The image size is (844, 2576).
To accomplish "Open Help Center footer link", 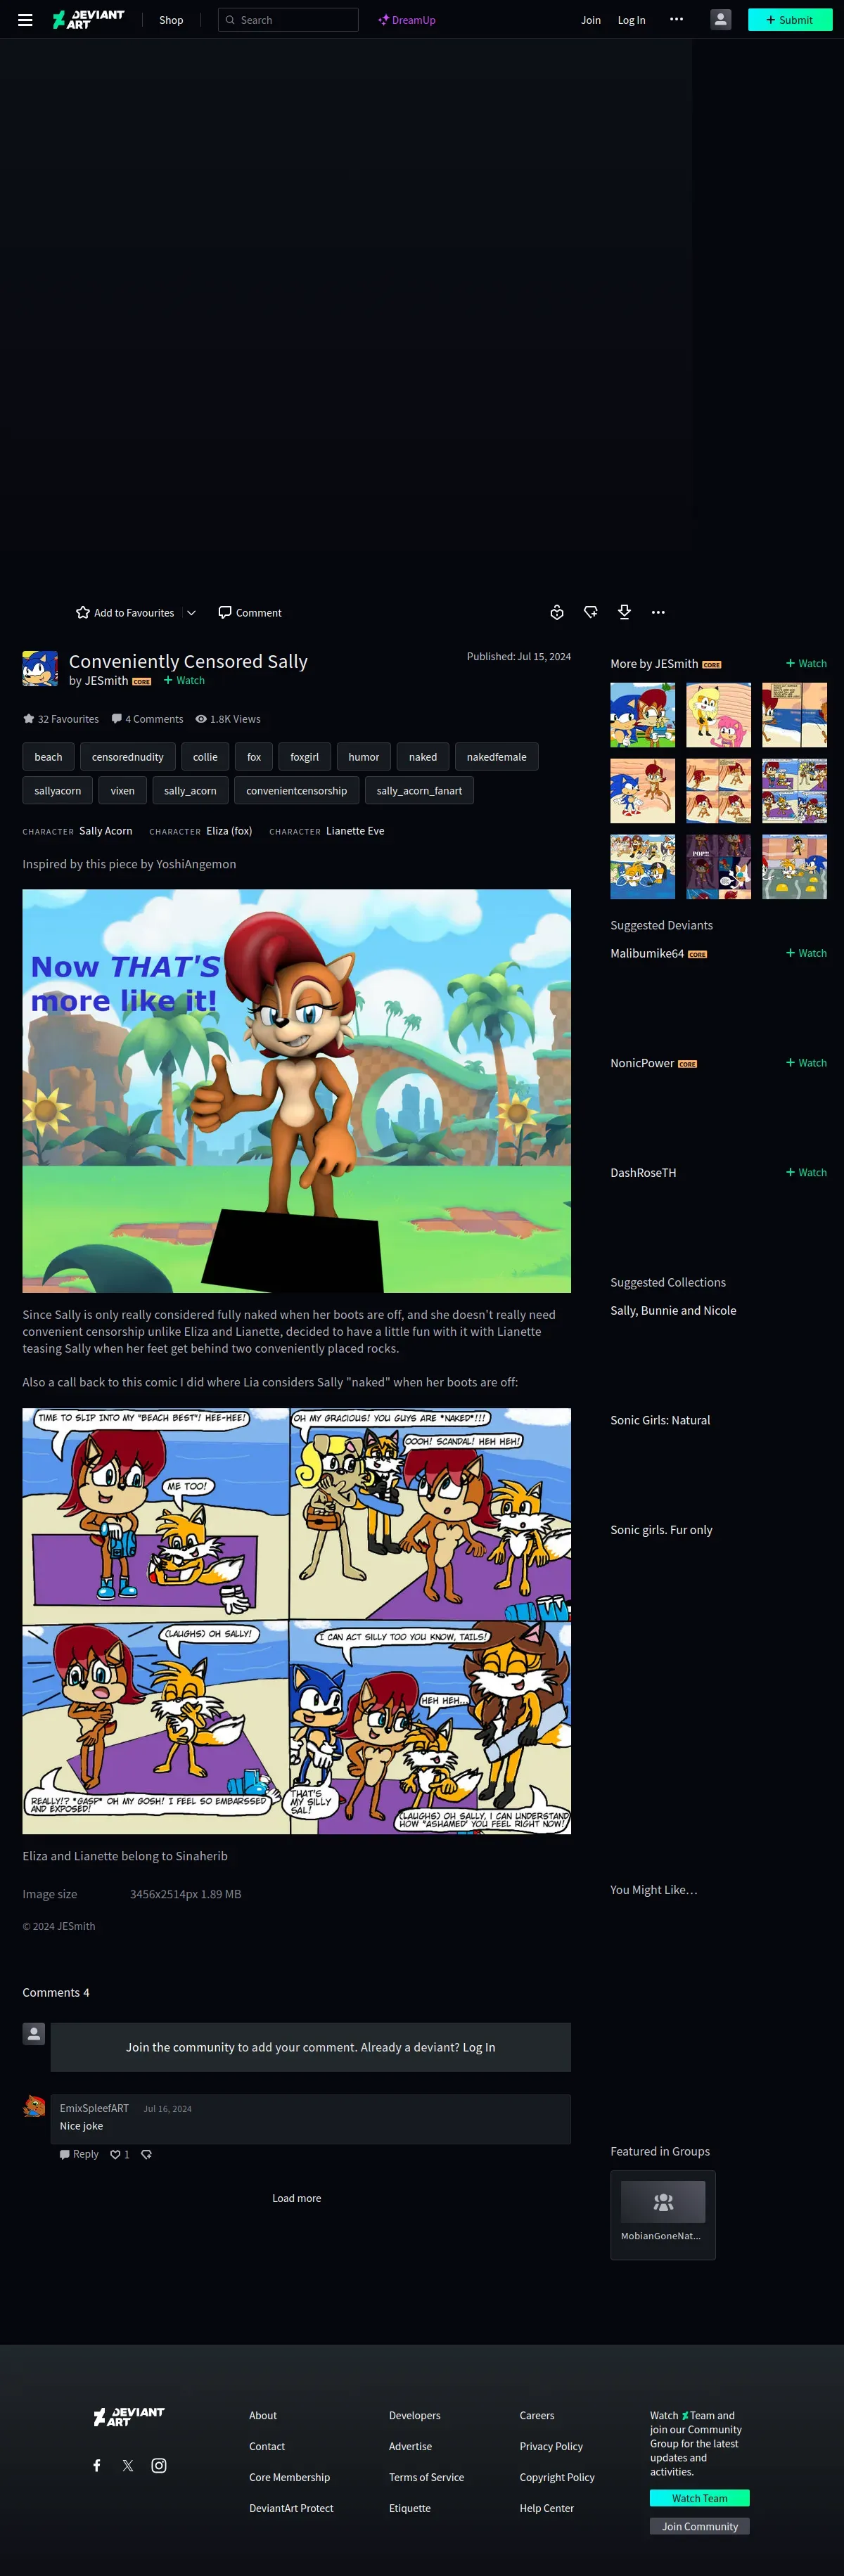I will coord(546,2509).
